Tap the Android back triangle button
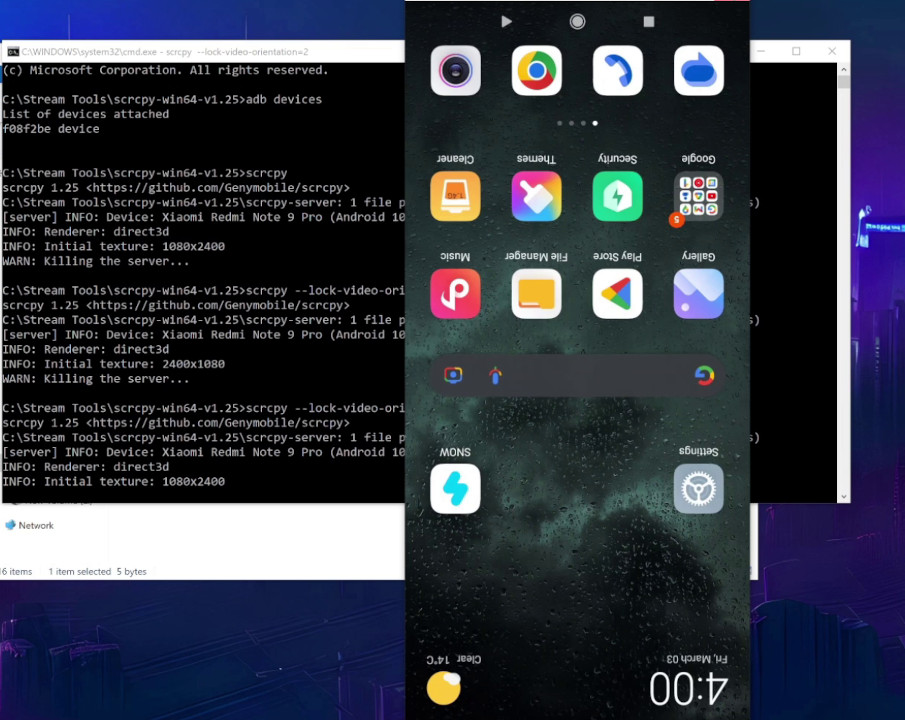This screenshot has width=905, height=720. (x=506, y=22)
